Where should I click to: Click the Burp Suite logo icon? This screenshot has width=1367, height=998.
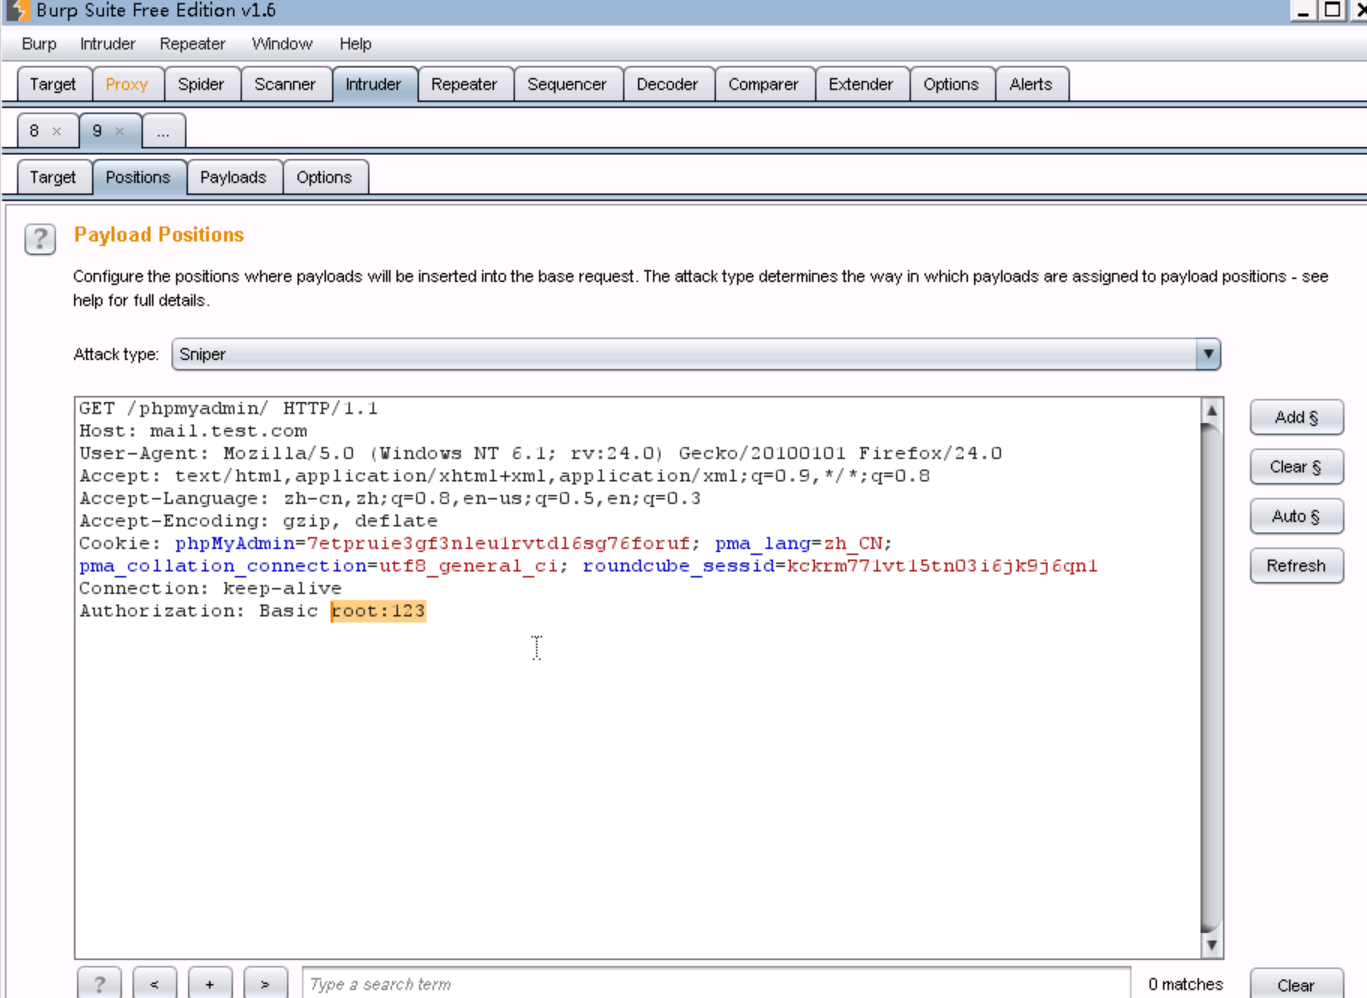(17, 11)
